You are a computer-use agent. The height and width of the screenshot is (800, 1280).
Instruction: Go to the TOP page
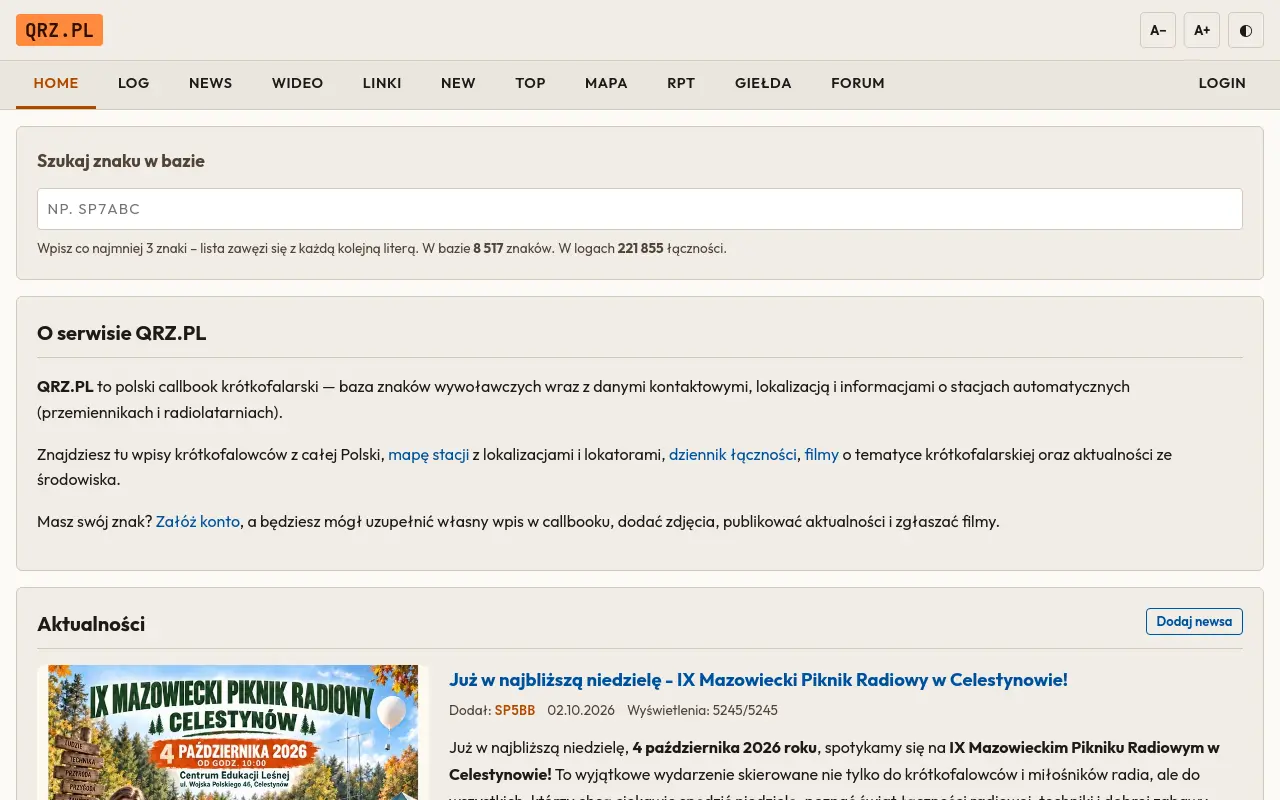(530, 83)
